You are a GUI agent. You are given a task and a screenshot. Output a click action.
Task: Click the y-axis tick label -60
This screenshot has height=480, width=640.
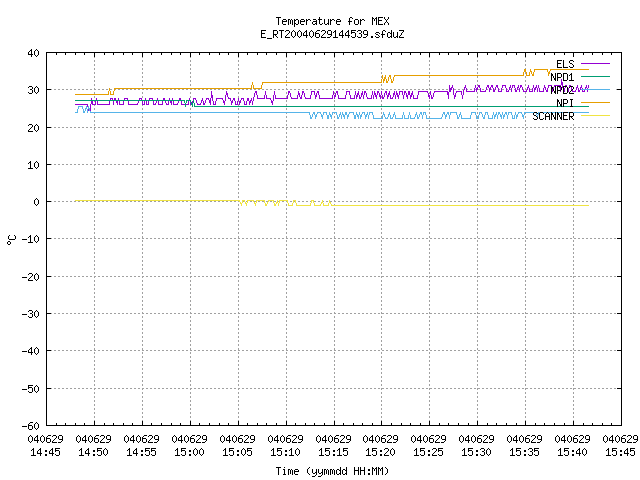(31, 426)
